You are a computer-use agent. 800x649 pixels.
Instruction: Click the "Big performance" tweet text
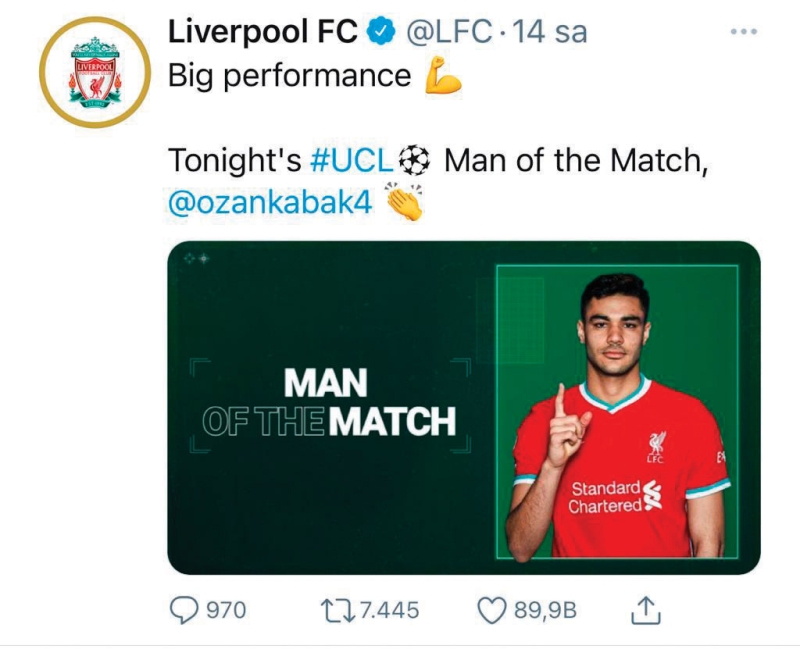(289, 77)
